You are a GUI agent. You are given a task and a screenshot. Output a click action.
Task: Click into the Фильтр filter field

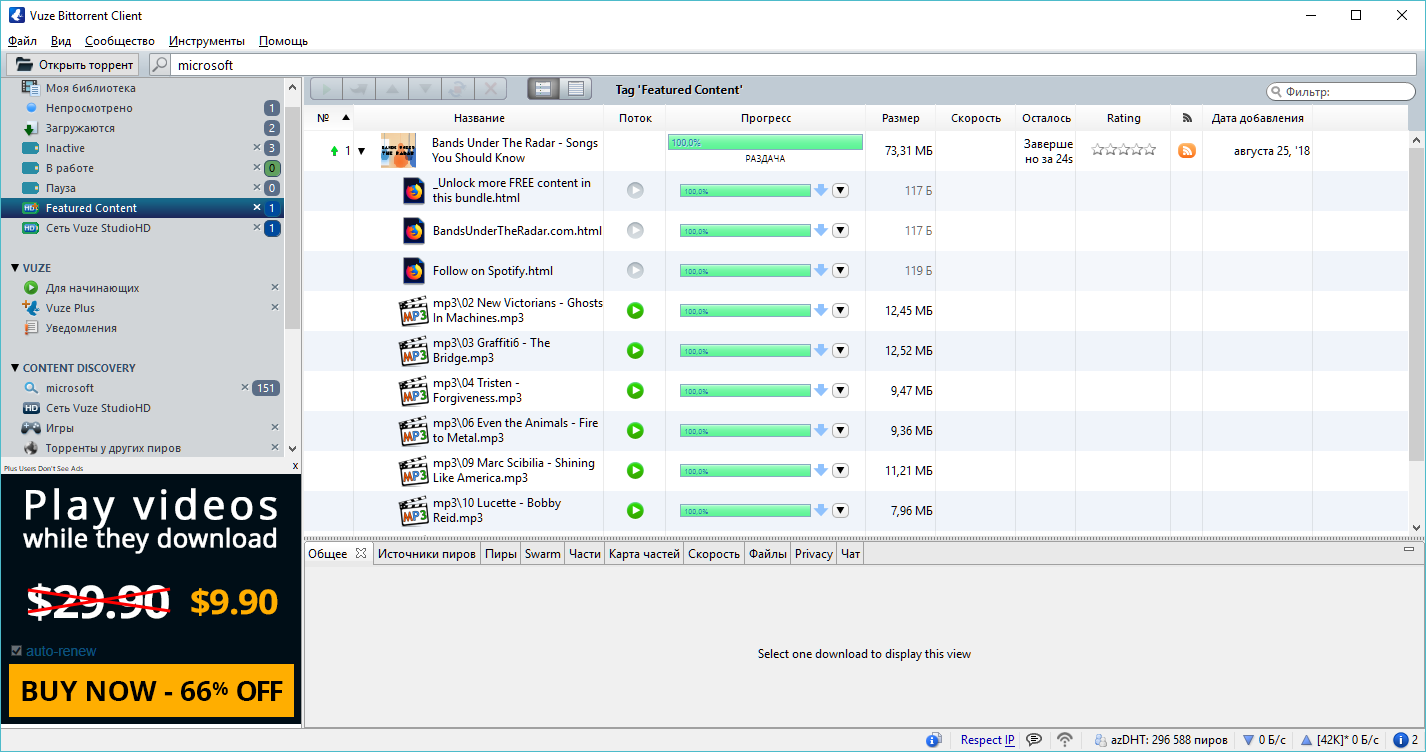1347,92
